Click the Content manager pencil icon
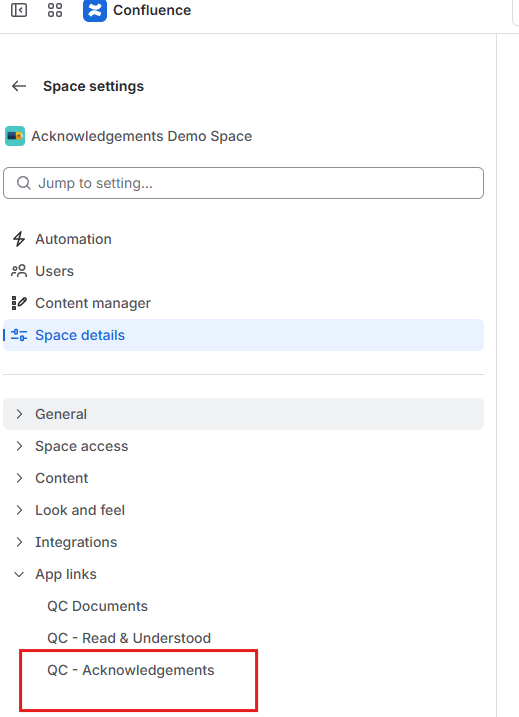The height and width of the screenshot is (717, 519). (x=19, y=303)
